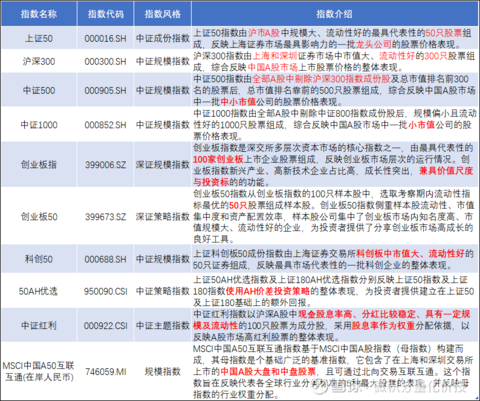Select the 中证红利 index name cell
The image size is (480, 401).
pyautogui.click(x=39, y=325)
